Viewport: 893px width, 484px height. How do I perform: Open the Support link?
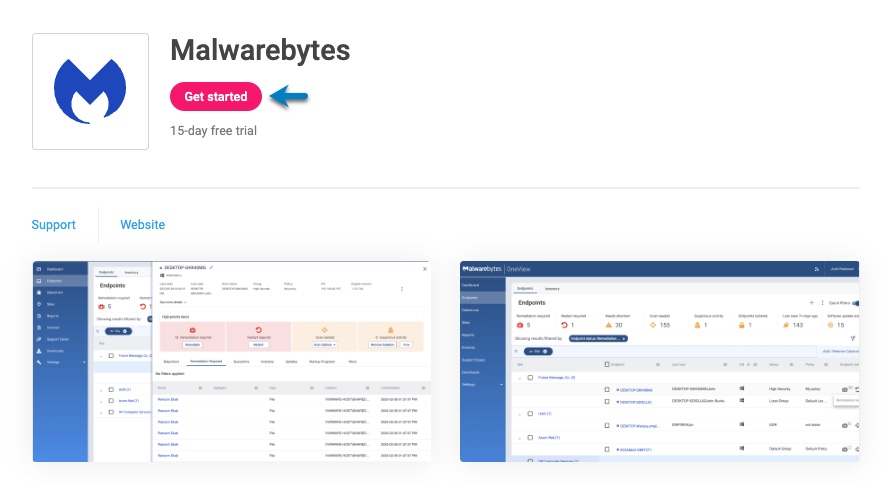(54, 225)
